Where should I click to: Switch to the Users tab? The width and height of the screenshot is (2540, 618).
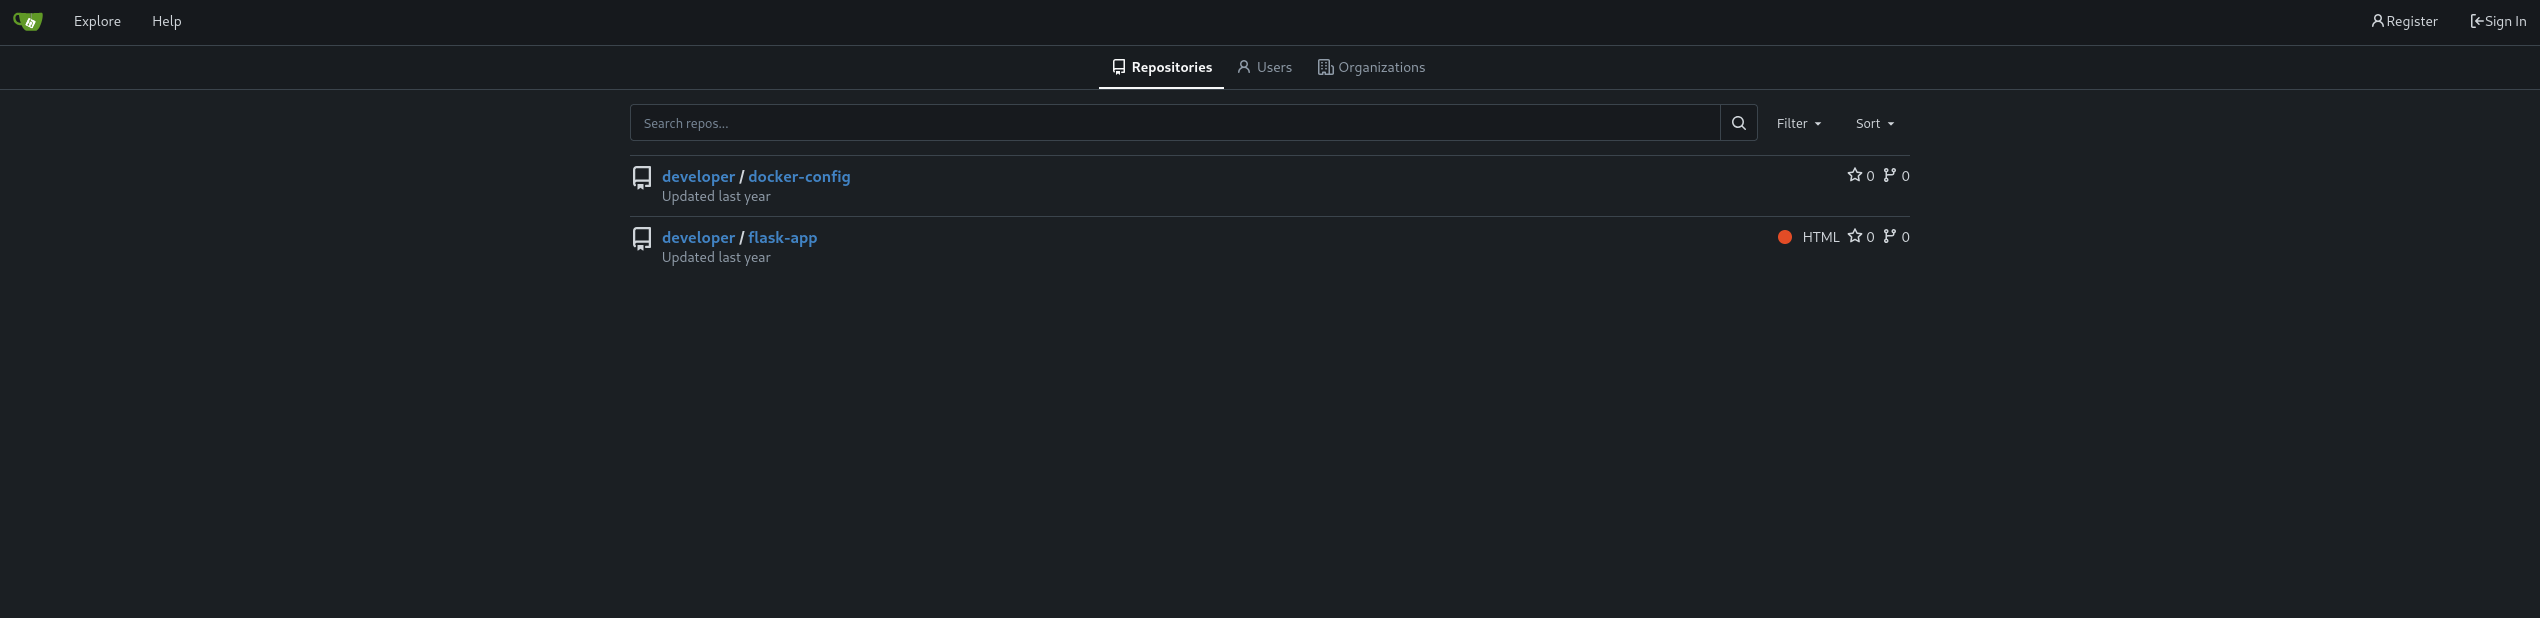click(1264, 67)
